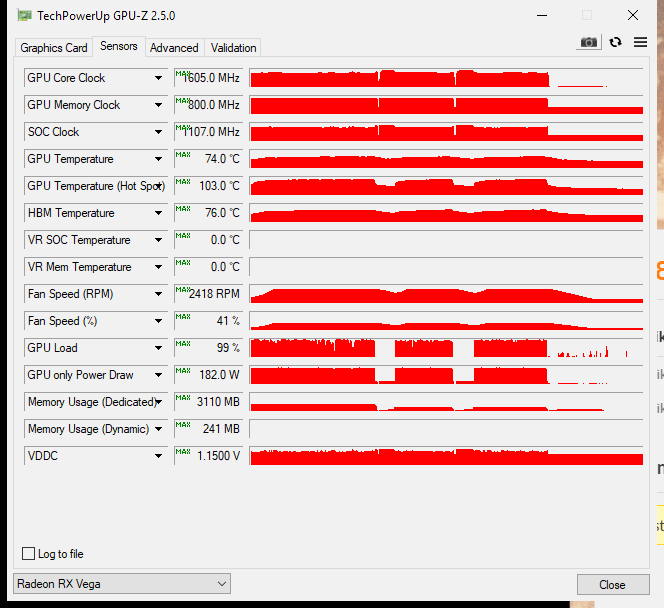Screen dimensions: 664x608
Task: Open the Radeon RX Vega device selector
Action: point(122,584)
